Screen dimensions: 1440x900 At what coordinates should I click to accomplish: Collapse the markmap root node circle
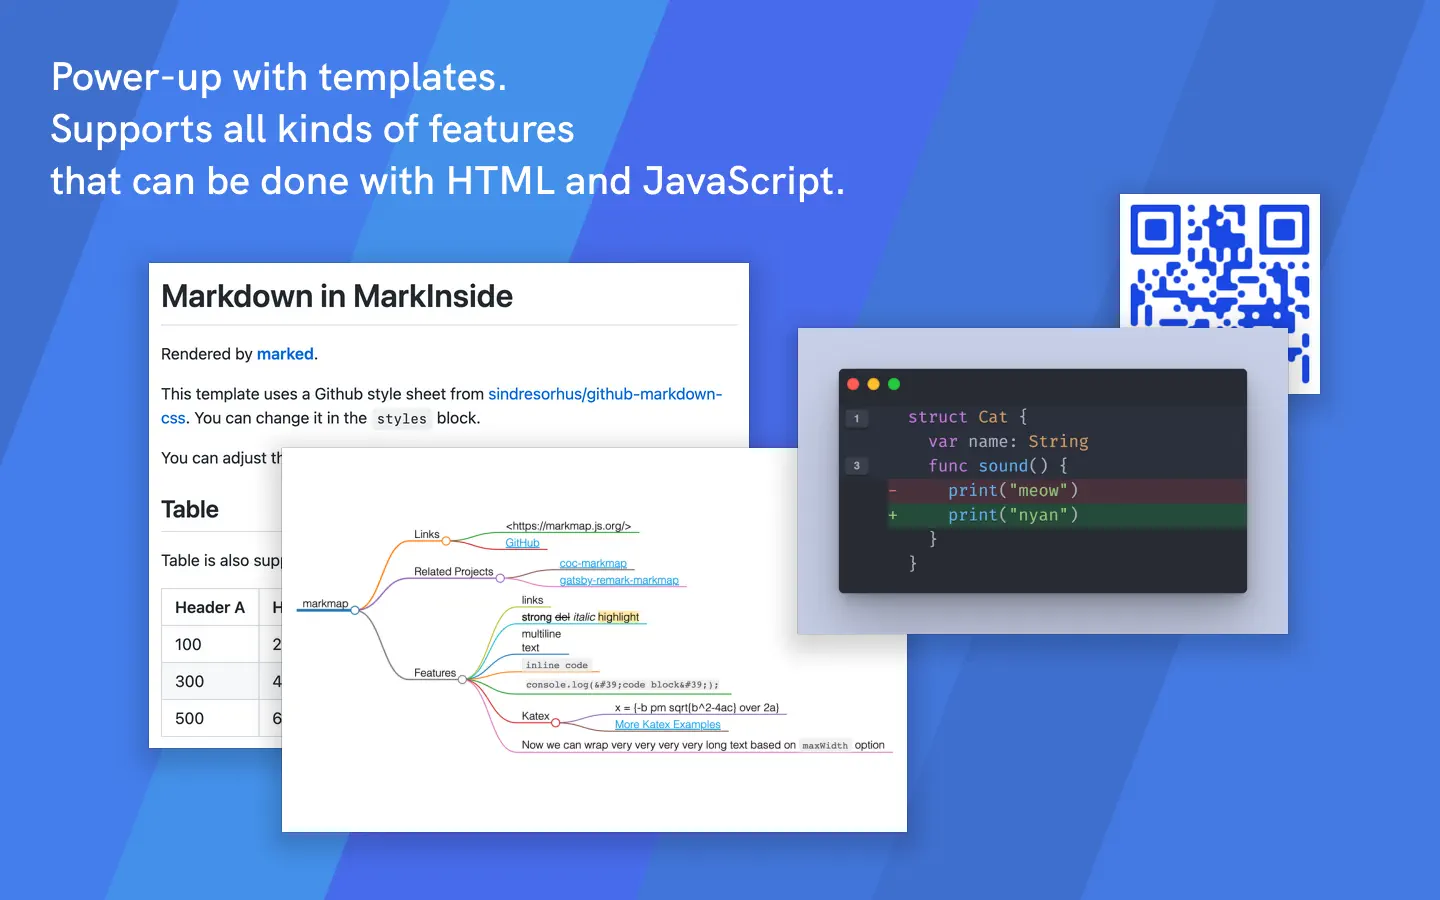tap(354, 610)
